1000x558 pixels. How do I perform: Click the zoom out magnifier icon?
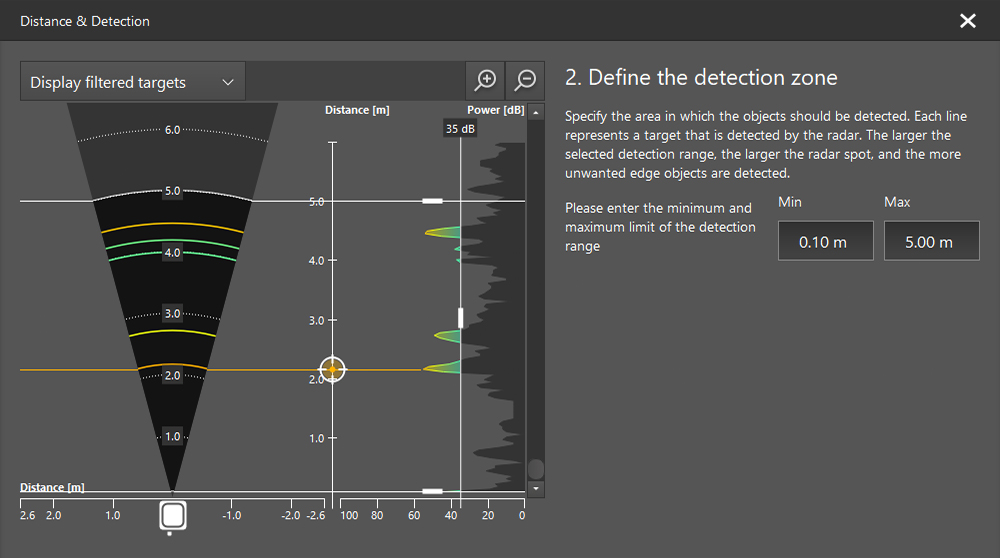[x=525, y=81]
